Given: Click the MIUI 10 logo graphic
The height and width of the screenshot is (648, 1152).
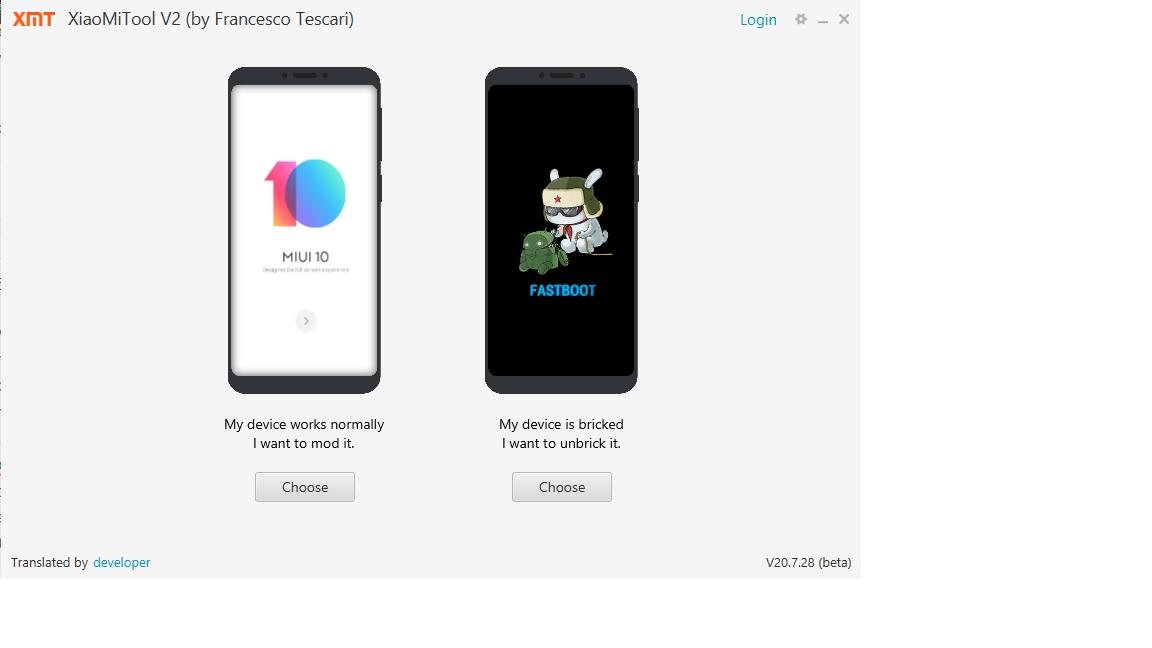Looking at the screenshot, I should [x=305, y=192].
